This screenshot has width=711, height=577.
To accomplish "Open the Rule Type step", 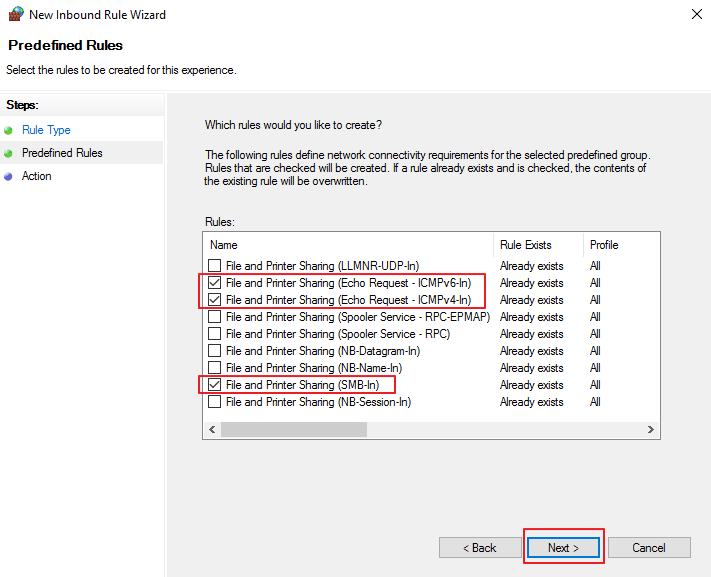I will click(x=46, y=130).
